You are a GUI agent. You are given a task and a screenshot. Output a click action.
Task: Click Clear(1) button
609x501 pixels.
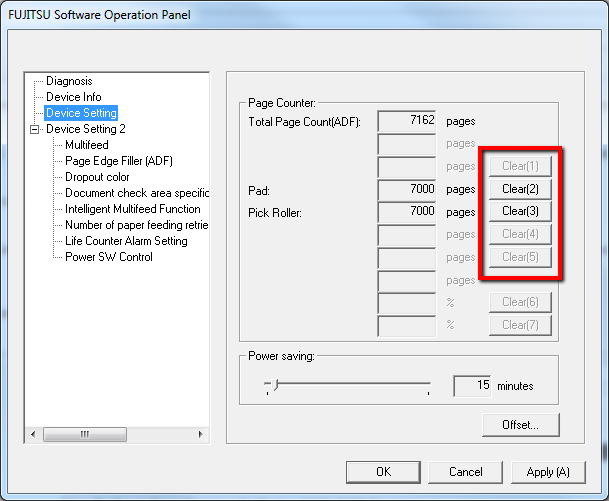click(520, 166)
